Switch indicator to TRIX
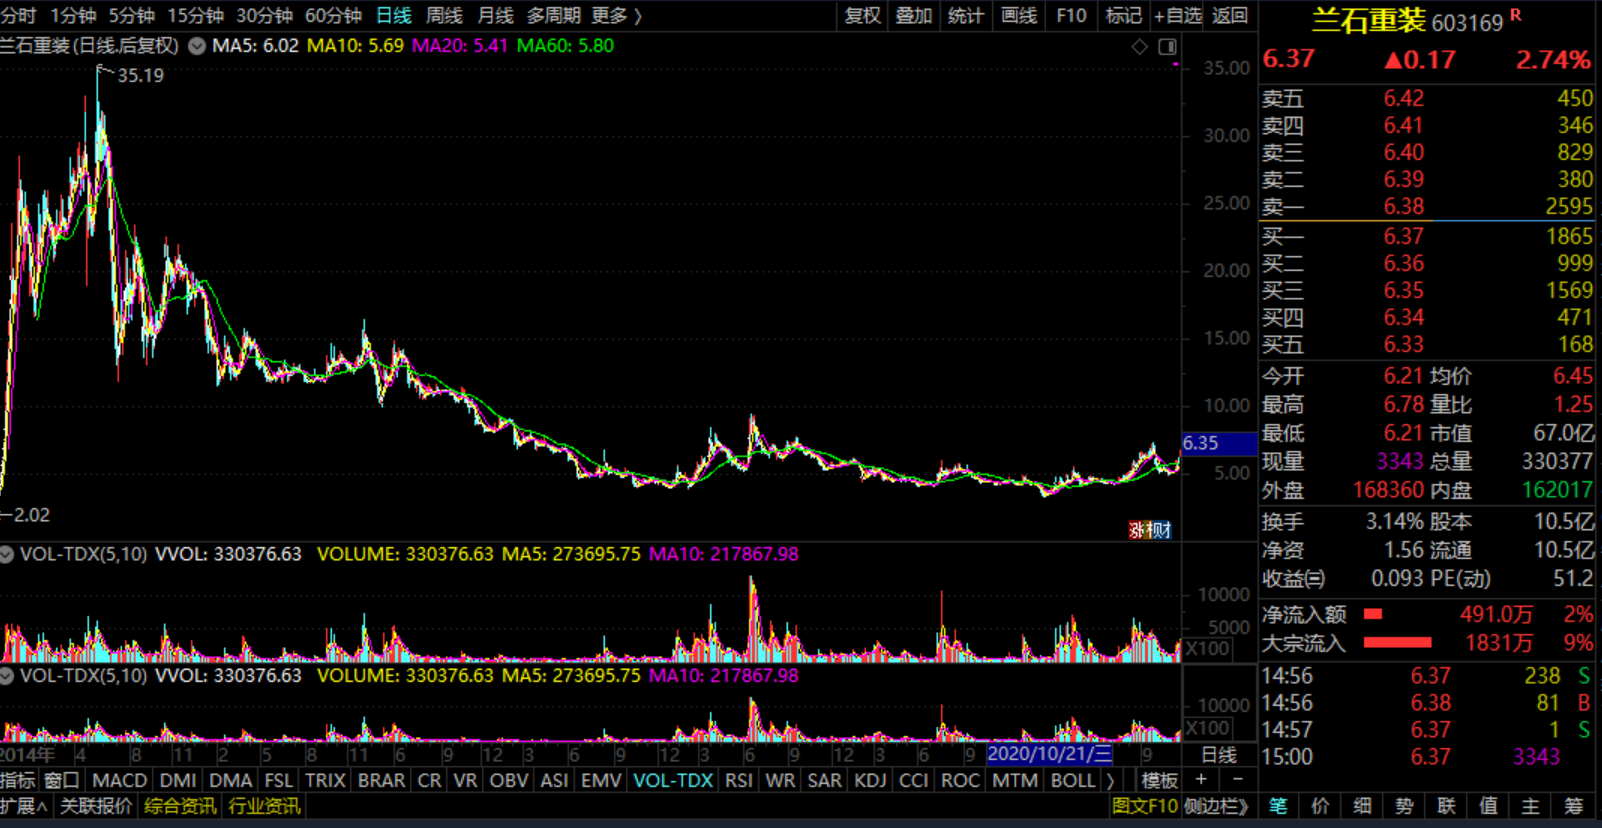Image resolution: width=1602 pixels, height=828 pixels. pos(325,780)
